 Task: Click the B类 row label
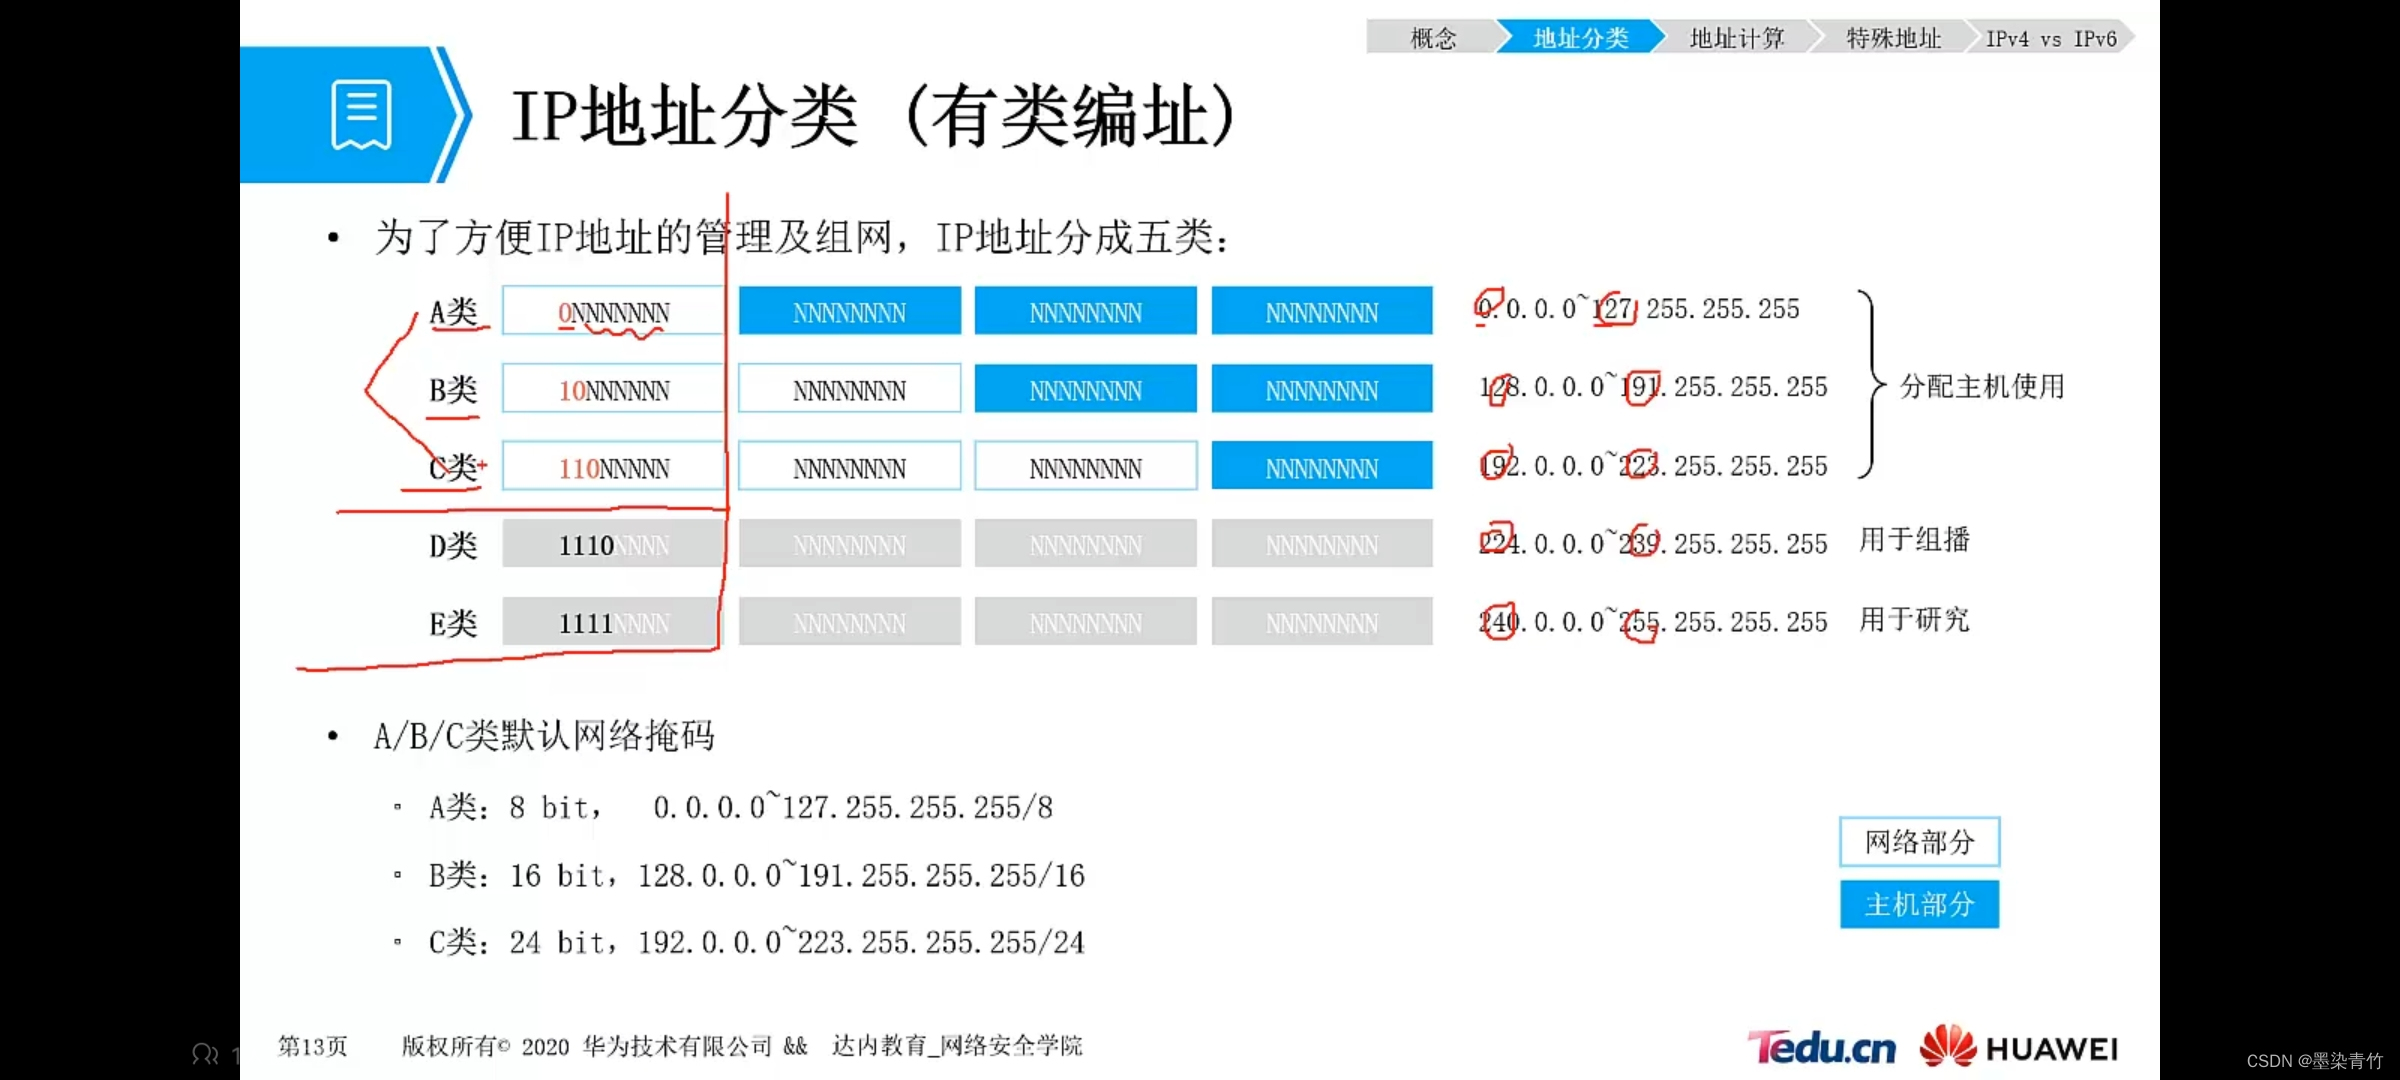tap(454, 390)
